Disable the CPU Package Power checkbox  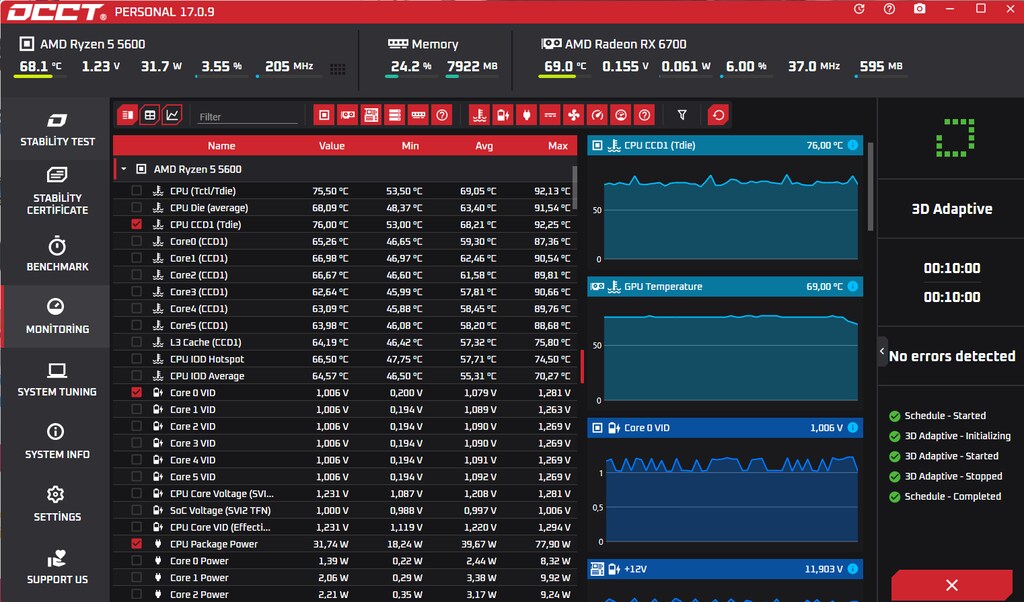coord(136,543)
